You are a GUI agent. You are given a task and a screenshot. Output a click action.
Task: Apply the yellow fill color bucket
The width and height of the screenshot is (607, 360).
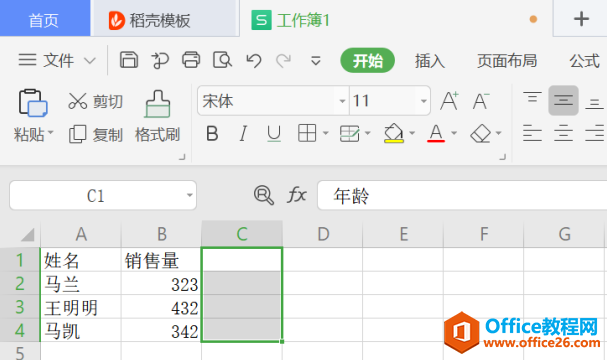(x=394, y=134)
